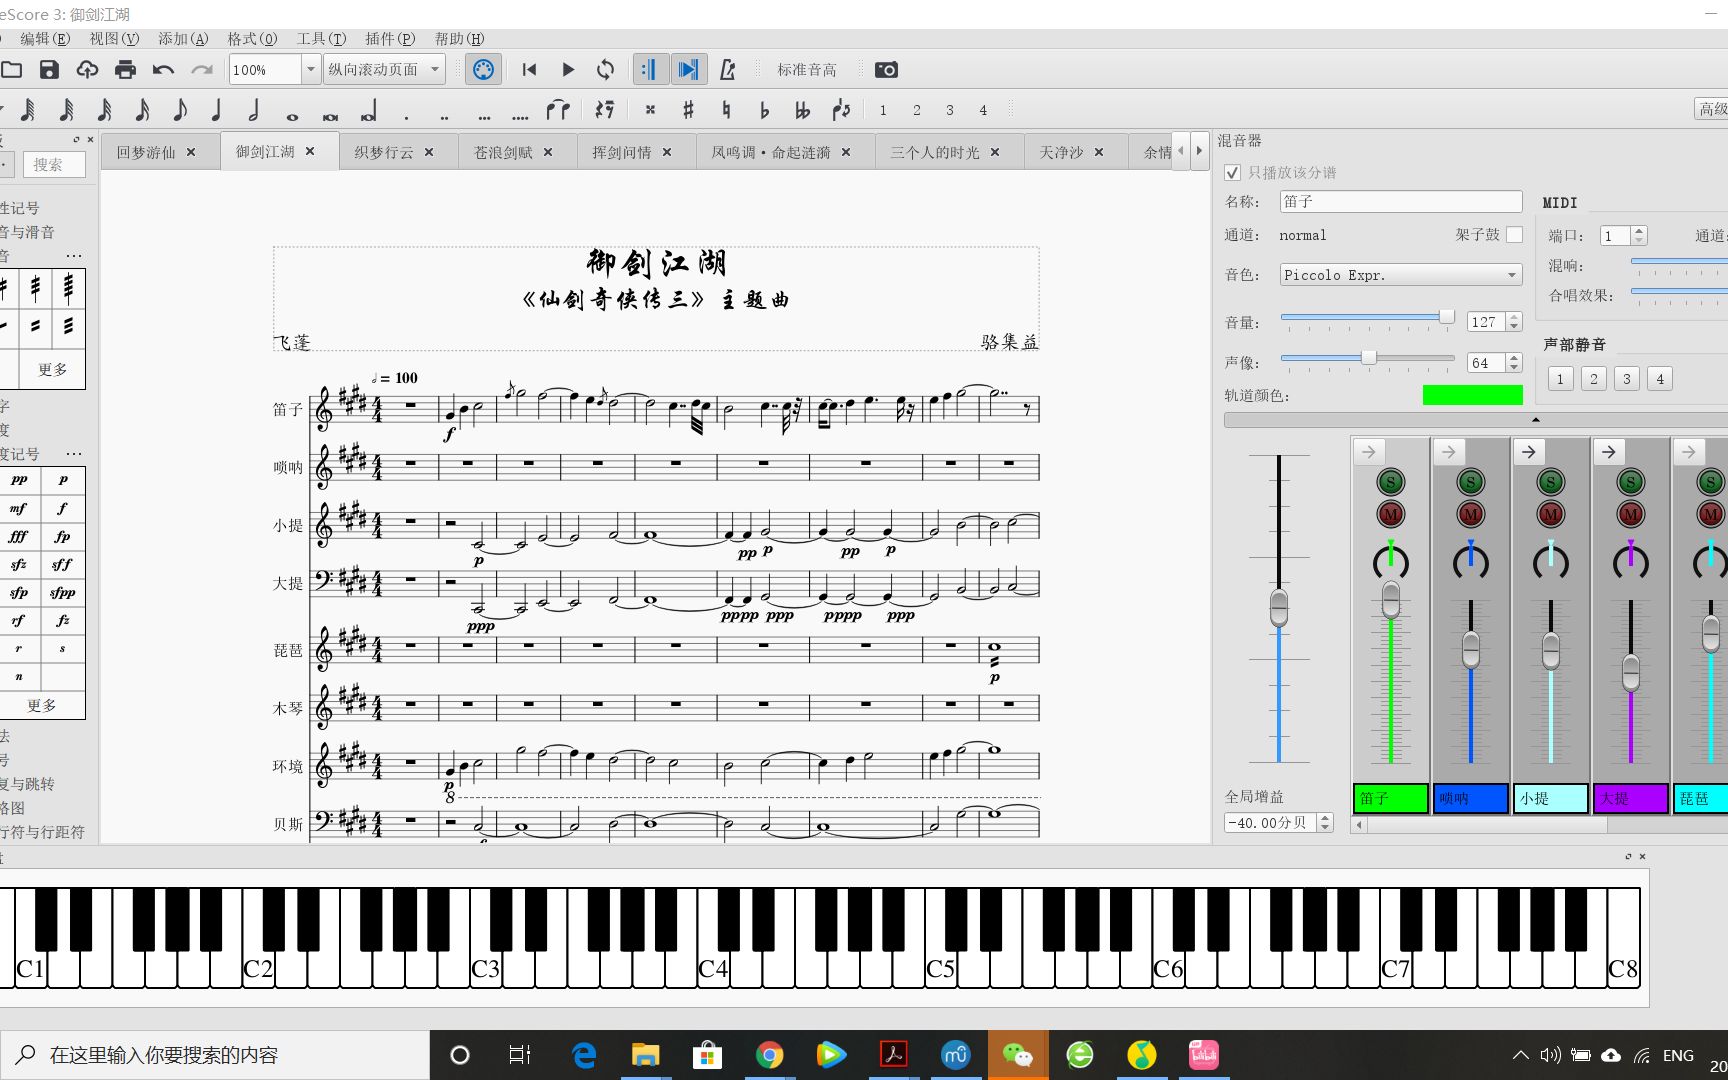Viewport: 1728px width, 1080px height.
Task: Apply the flat accidental
Action: pyautogui.click(x=764, y=109)
